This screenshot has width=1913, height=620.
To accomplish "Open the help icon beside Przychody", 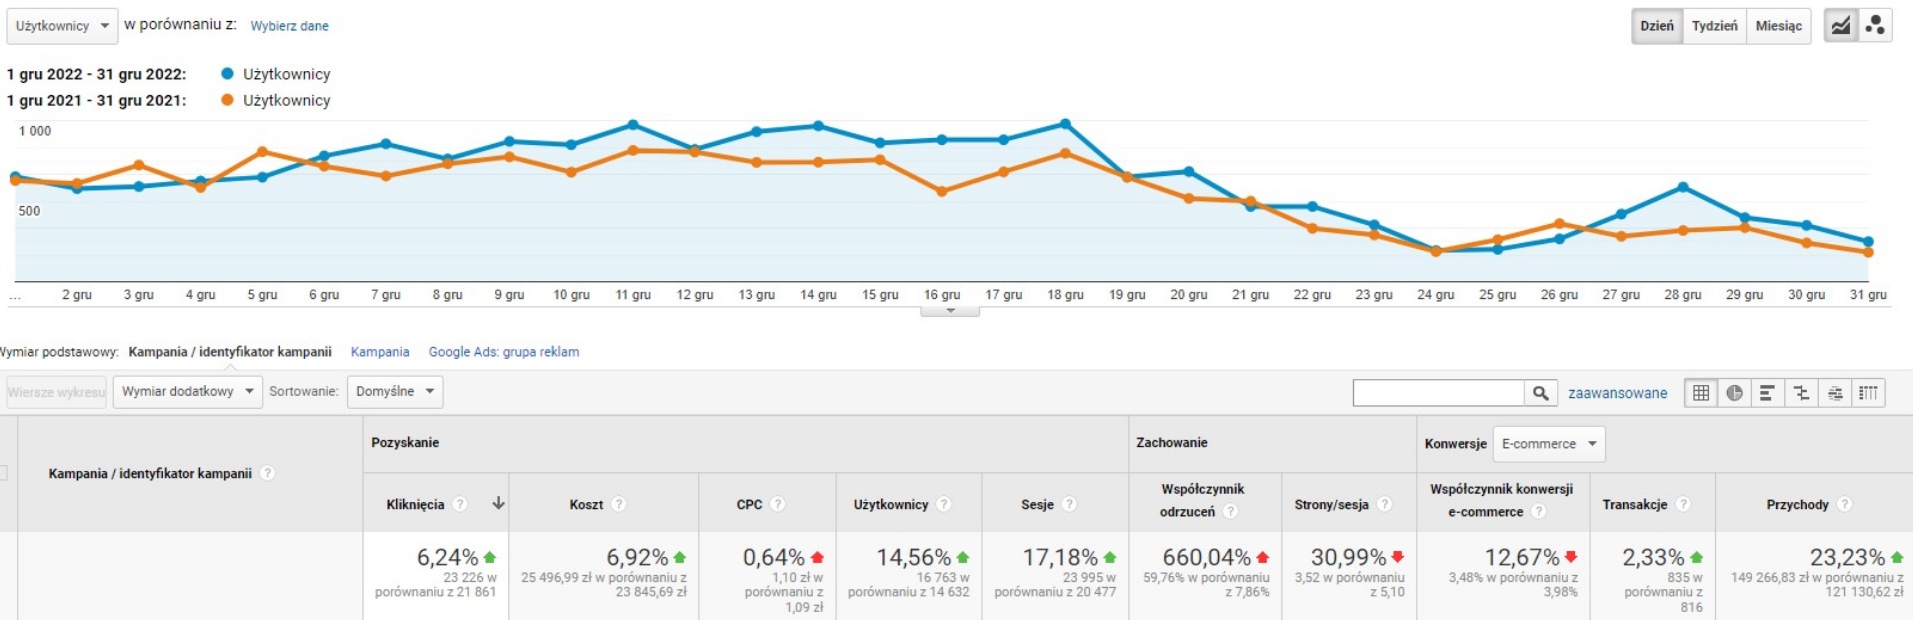I will point(1844,504).
